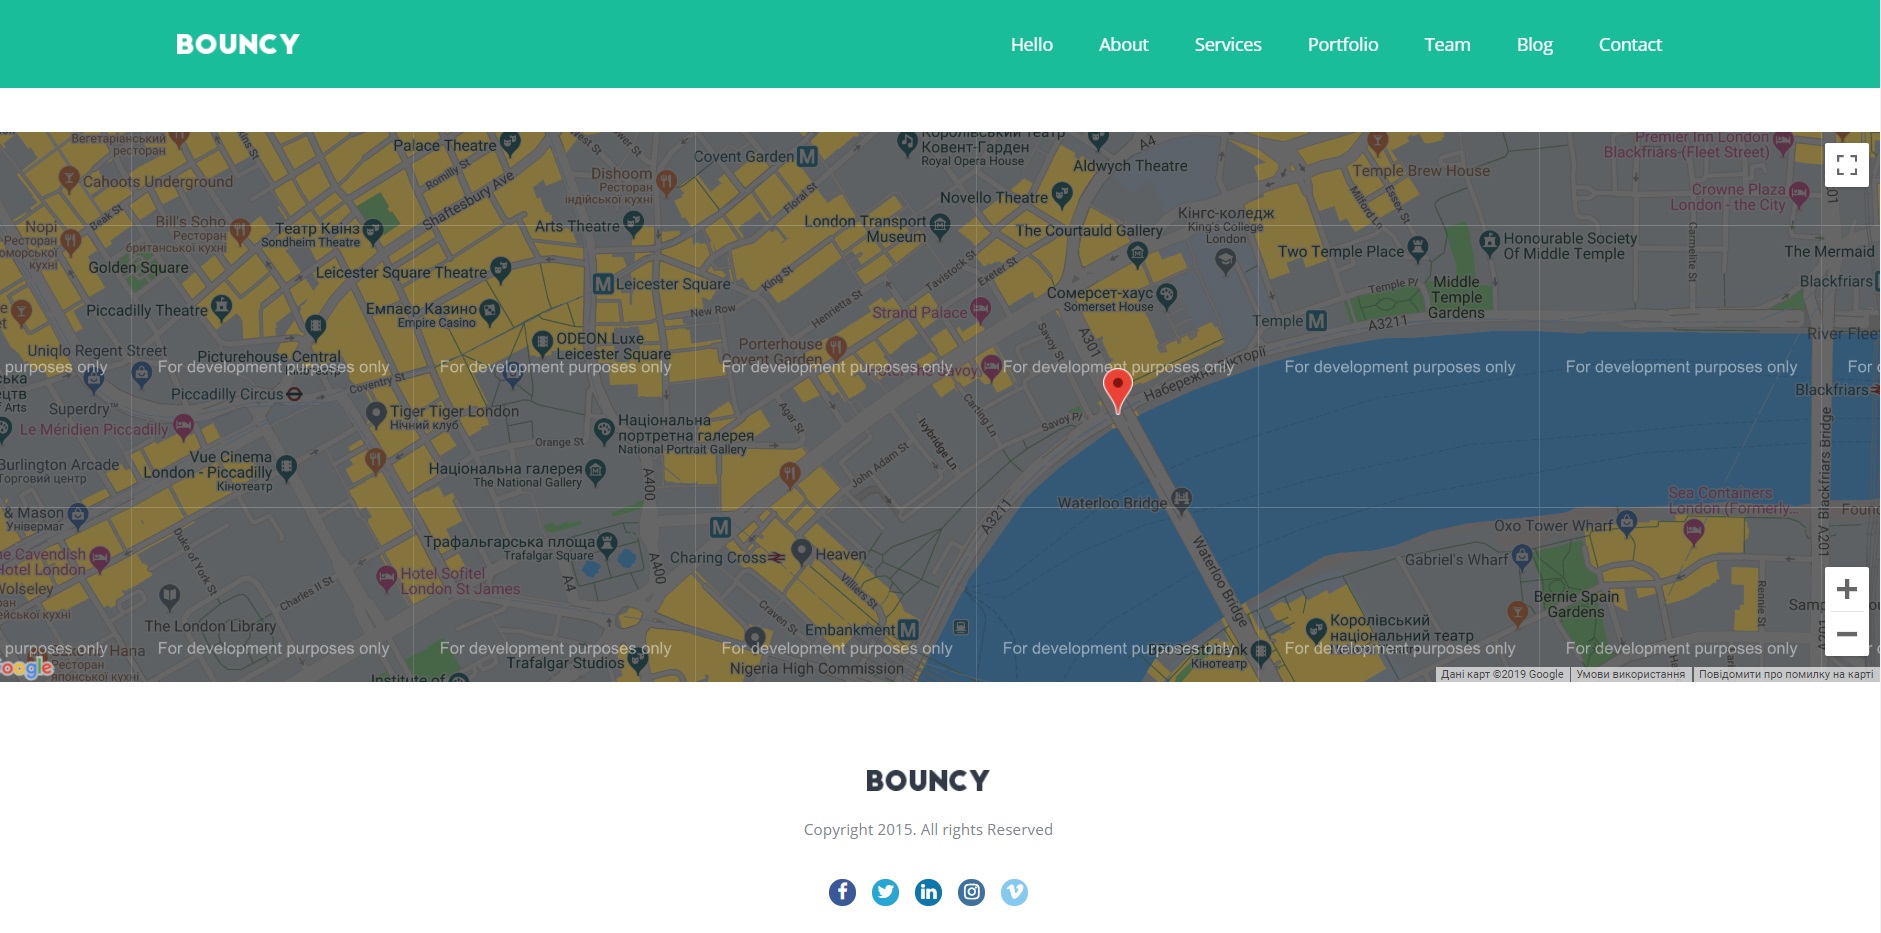Open the About navigation link
Viewport: 1881px width, 933px height.
[1123, 44]
